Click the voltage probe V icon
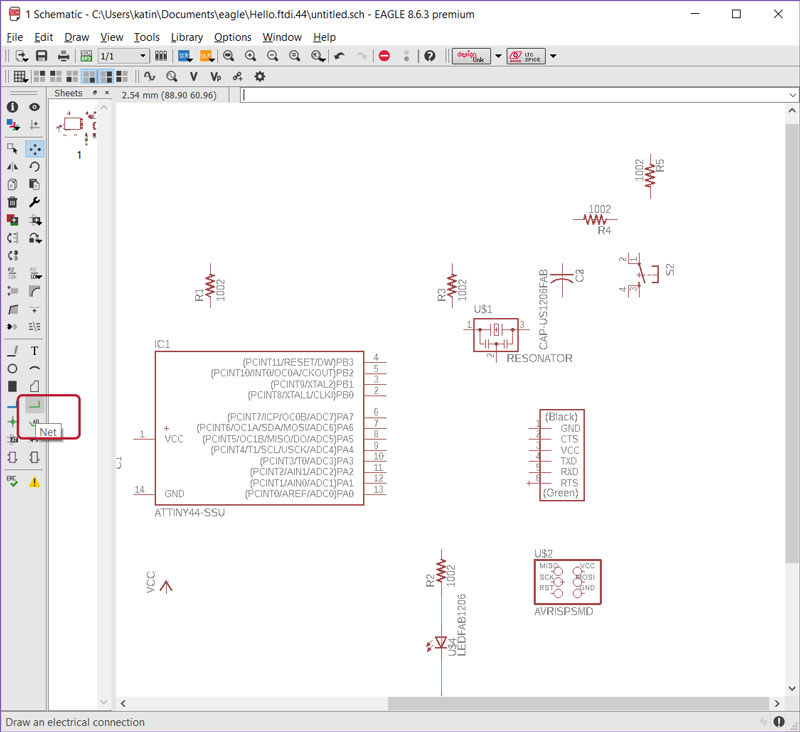The image size is (800, 732). coord(193,77)
